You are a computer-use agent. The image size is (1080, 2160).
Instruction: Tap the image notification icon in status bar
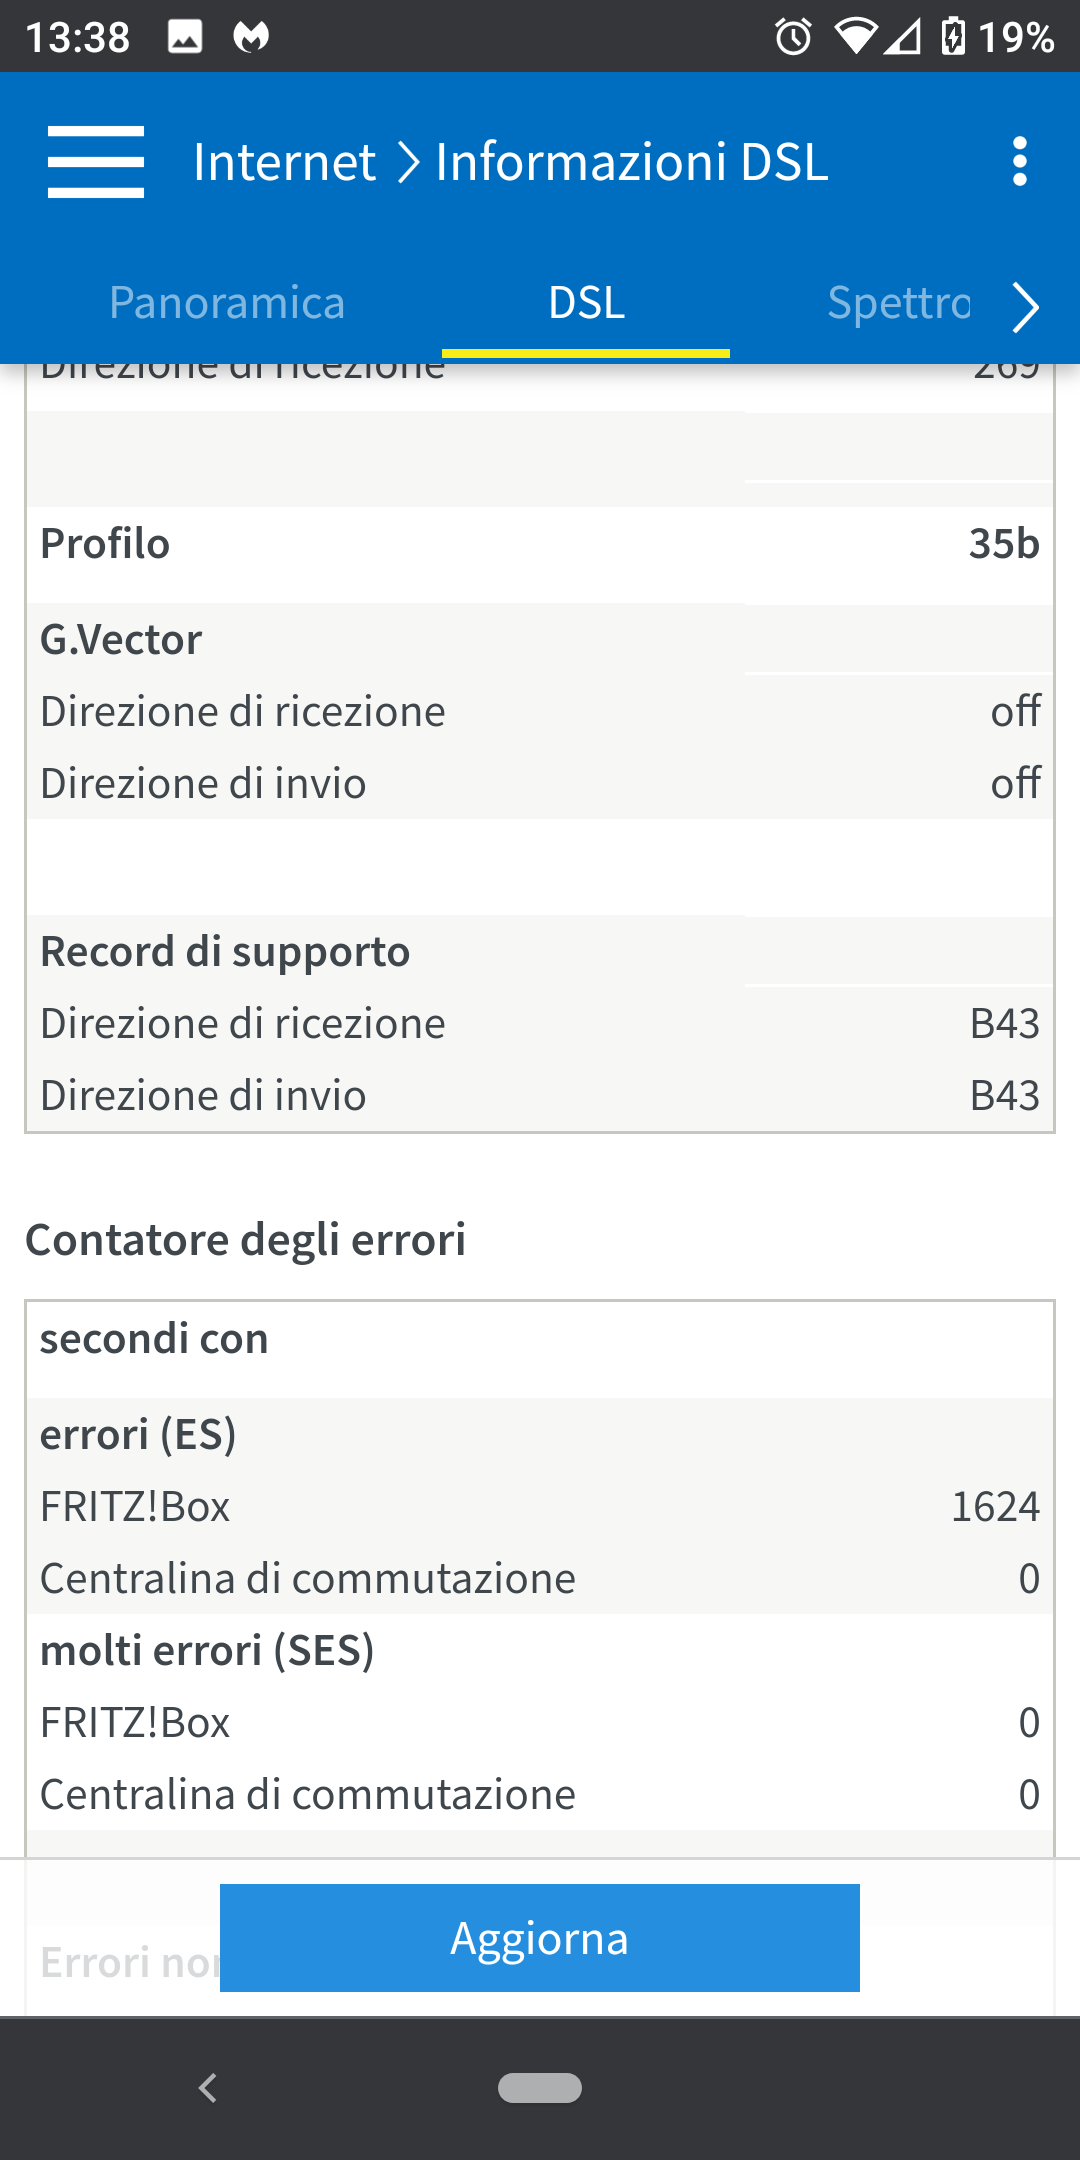pos(185,38)
